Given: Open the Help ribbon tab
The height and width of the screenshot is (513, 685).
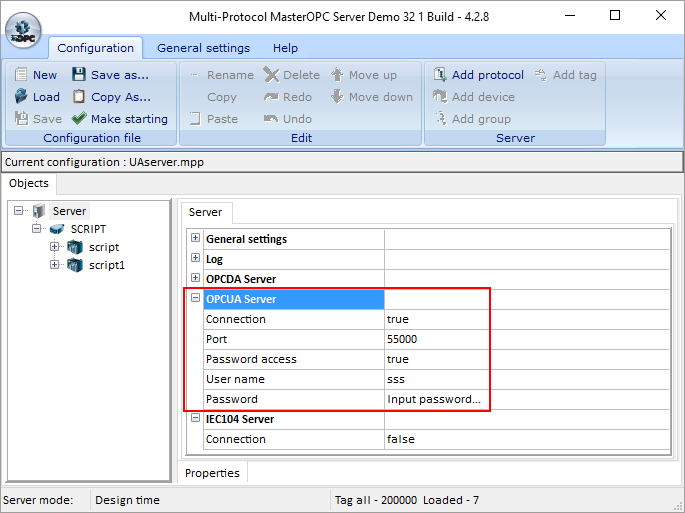Looking at the screenshot, I should click(285, 48).
